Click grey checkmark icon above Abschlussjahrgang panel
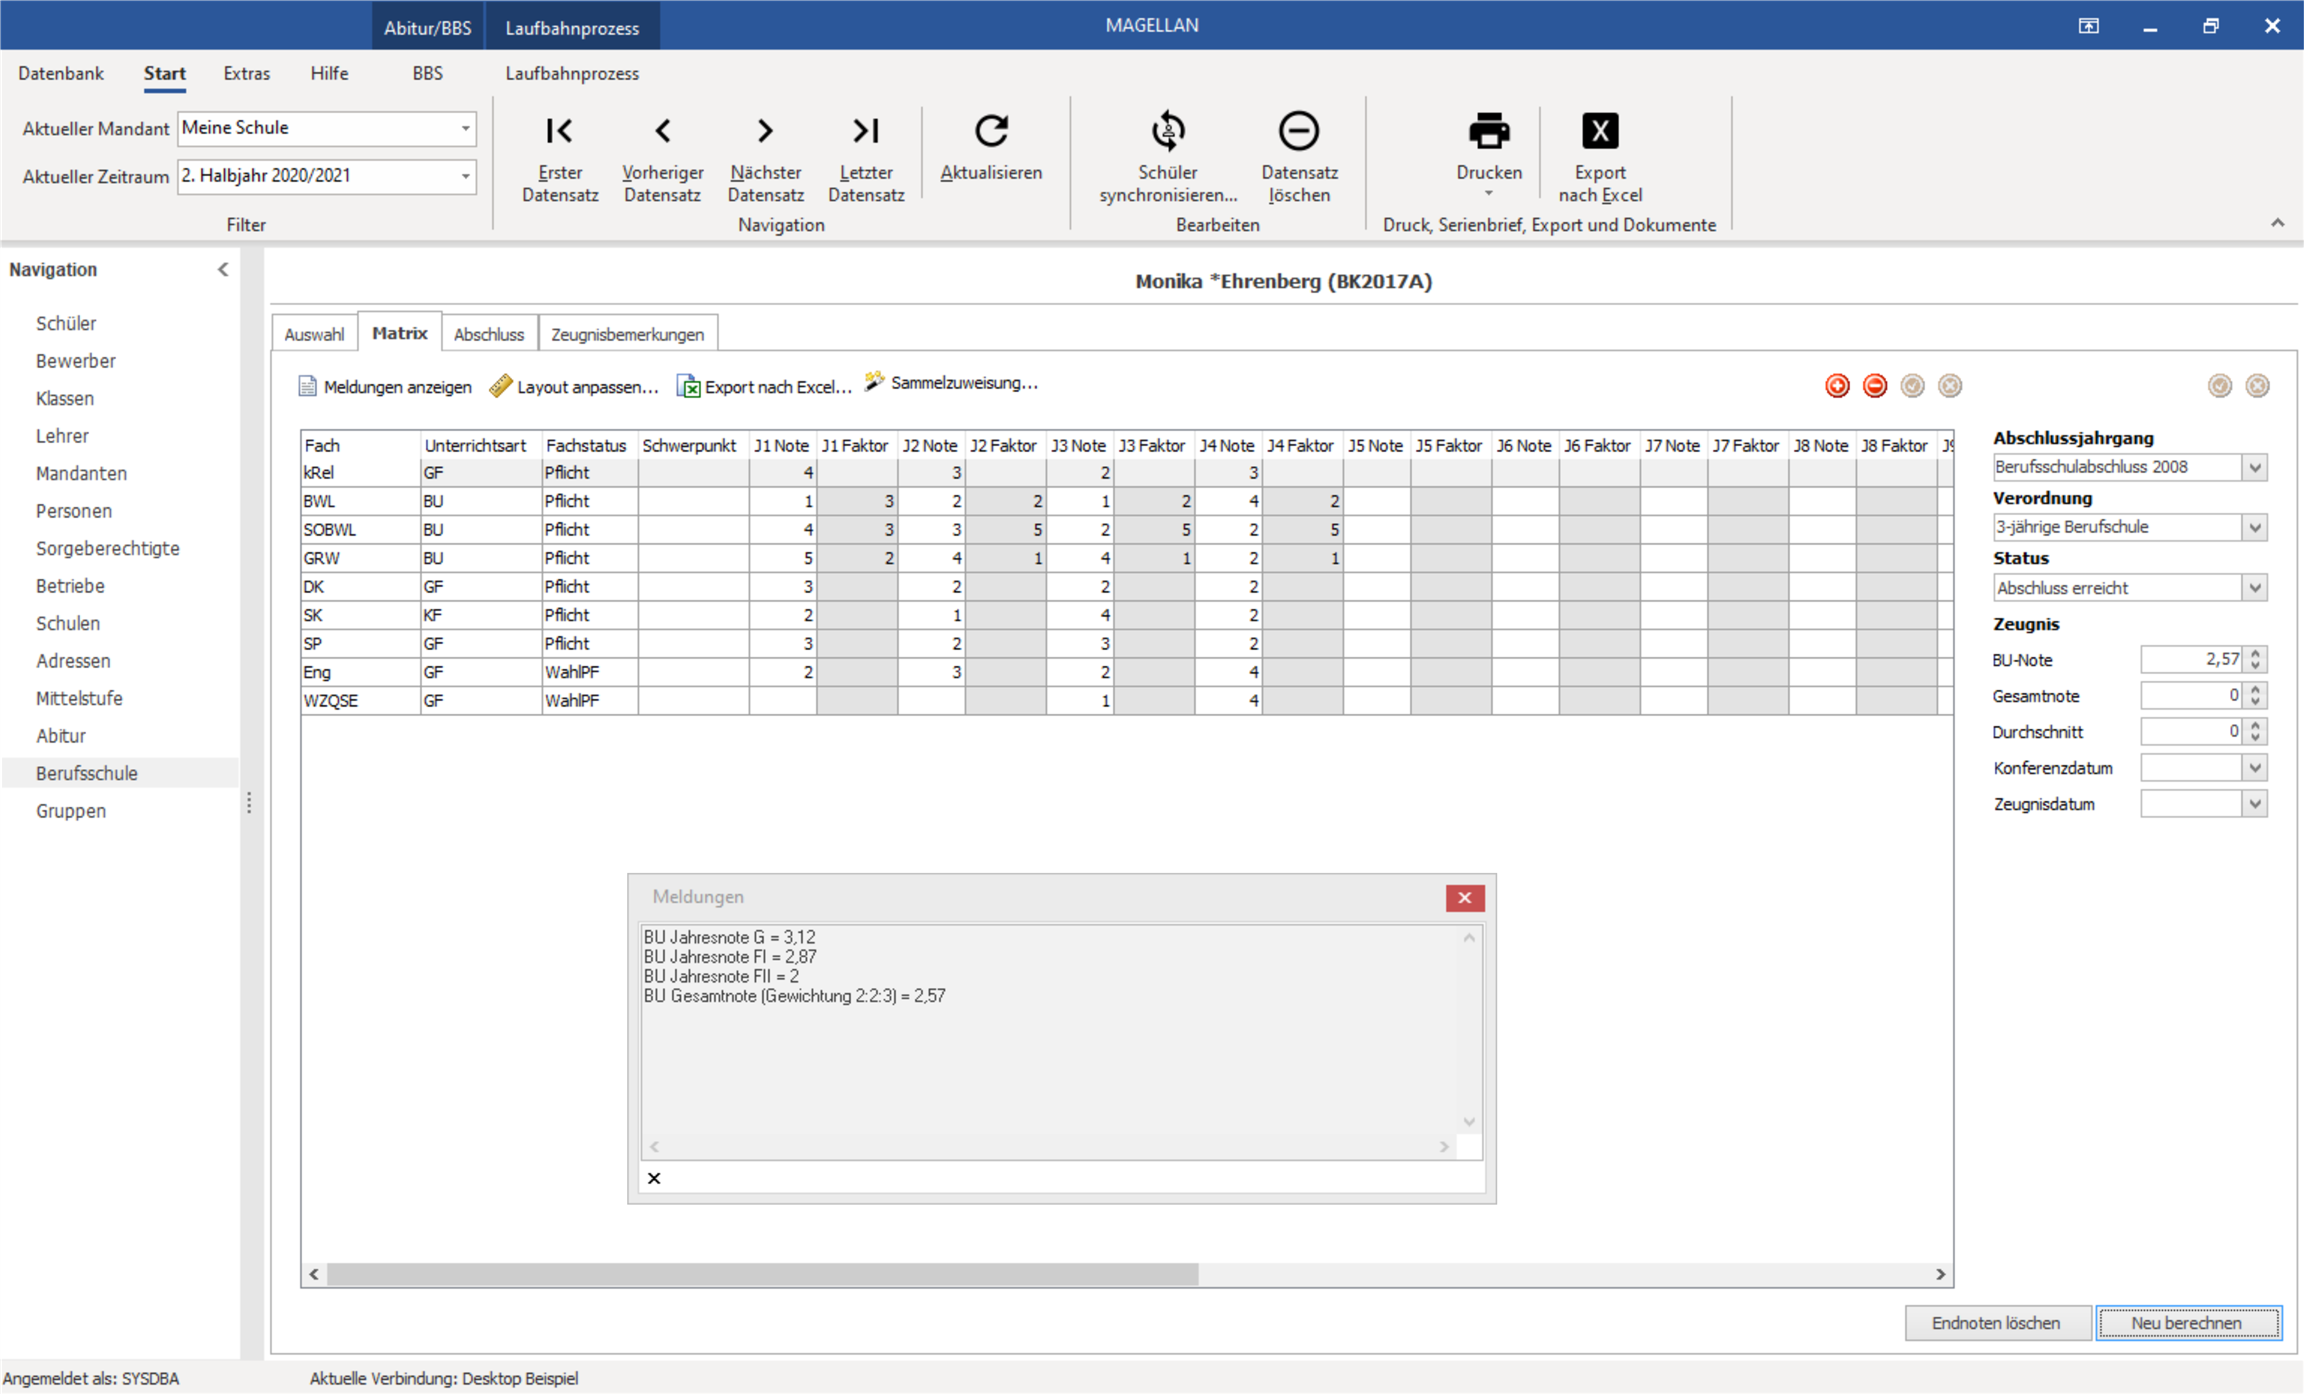Viewport: 2304px width, 1394px height. click(2220, 386)
